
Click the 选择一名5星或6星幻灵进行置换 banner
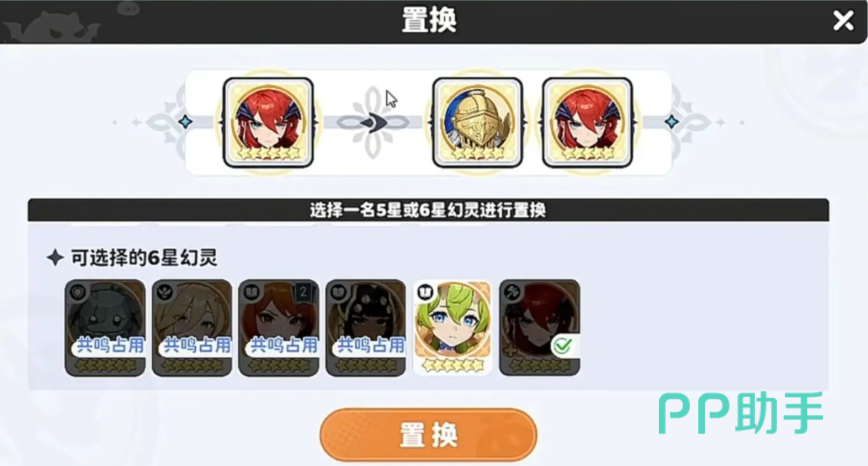click(x=428, y=210)
